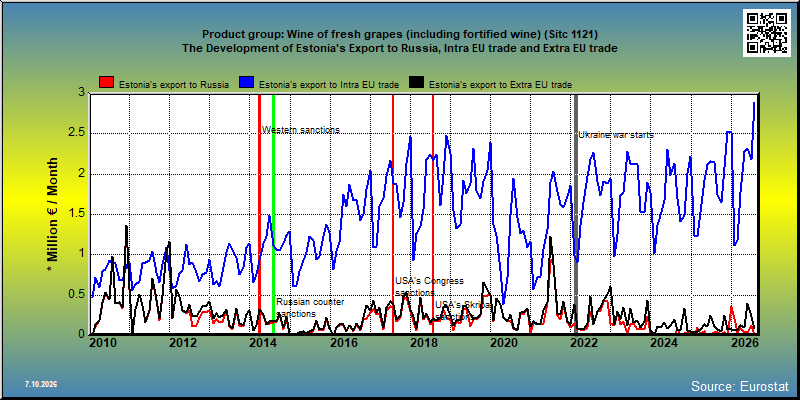Screen dimensions: 800x400
Task: Click the x-axis label 2014
Action: tap(262, 342)
